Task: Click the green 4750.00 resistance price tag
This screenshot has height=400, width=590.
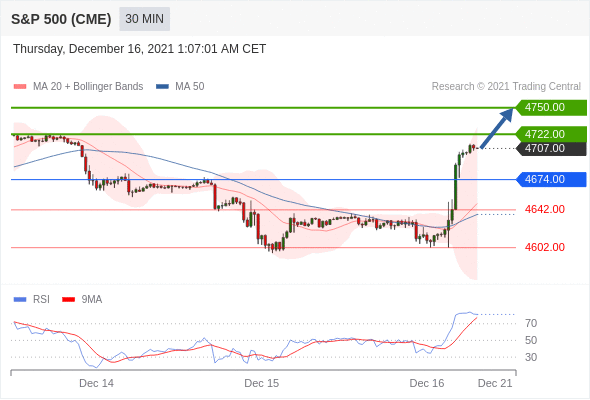Action: tap(551, 108)
